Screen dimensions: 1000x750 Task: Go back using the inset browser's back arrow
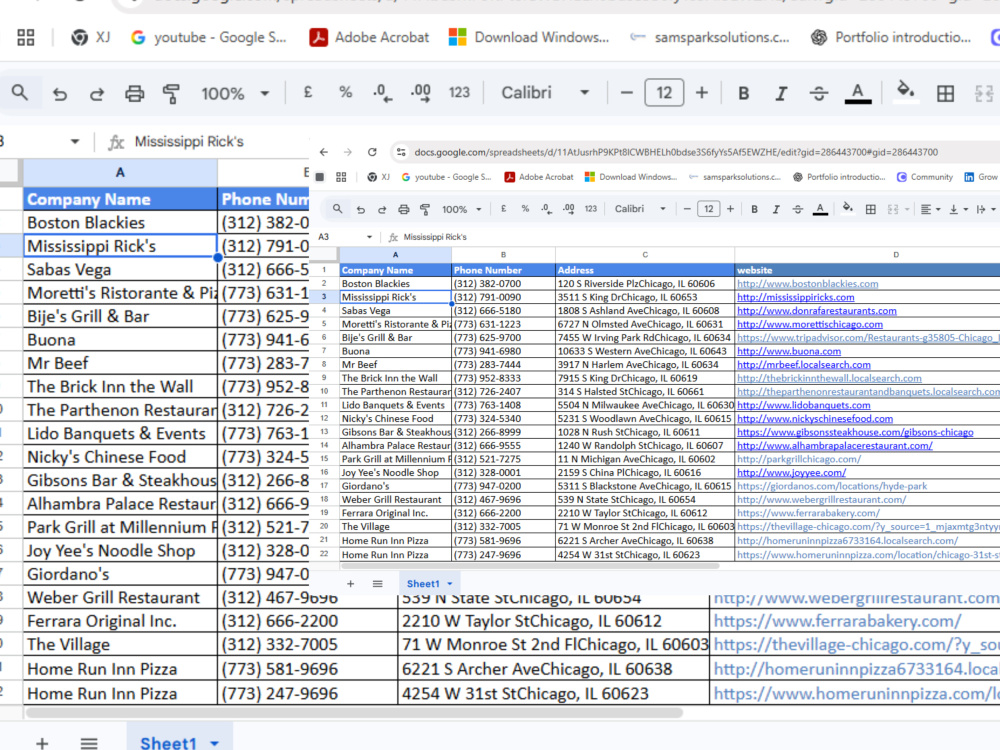tap(324, 152)
